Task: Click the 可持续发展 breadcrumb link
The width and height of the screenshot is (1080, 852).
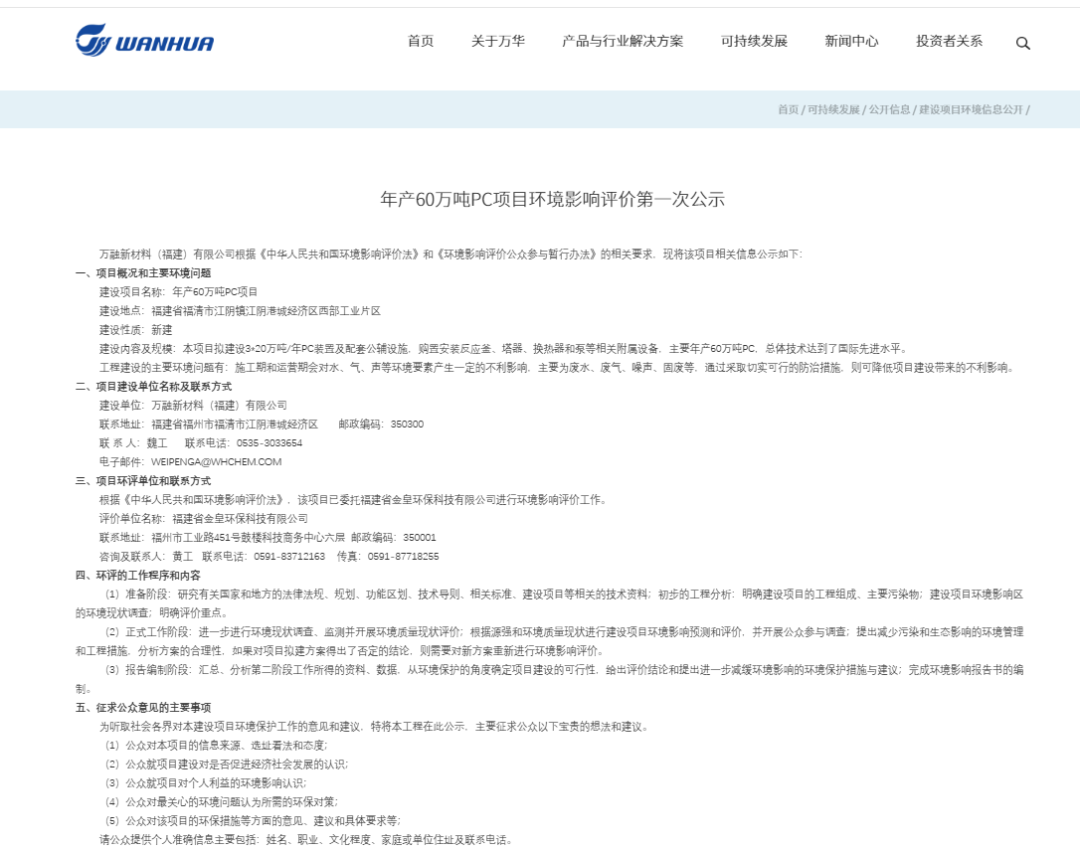Action: [833, 110]
